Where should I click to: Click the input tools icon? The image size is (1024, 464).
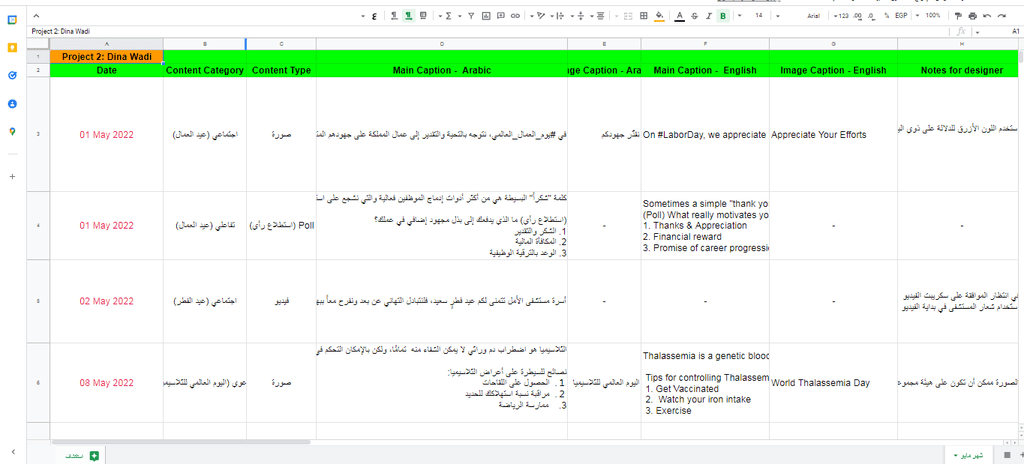click(374, 16)
